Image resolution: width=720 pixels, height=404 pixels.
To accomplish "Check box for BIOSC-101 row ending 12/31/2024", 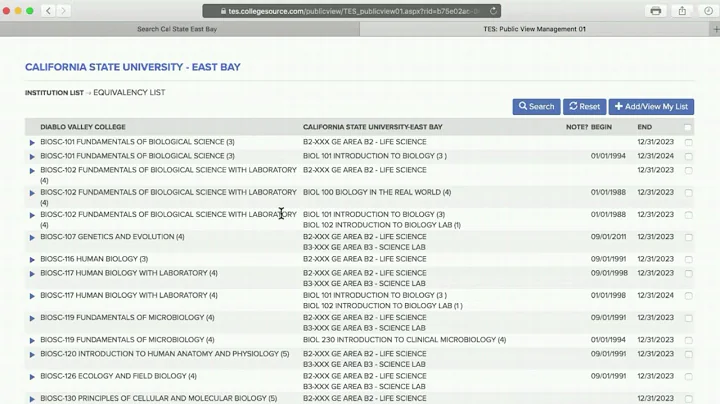I will pyautogui.click(x=688, y=156).
